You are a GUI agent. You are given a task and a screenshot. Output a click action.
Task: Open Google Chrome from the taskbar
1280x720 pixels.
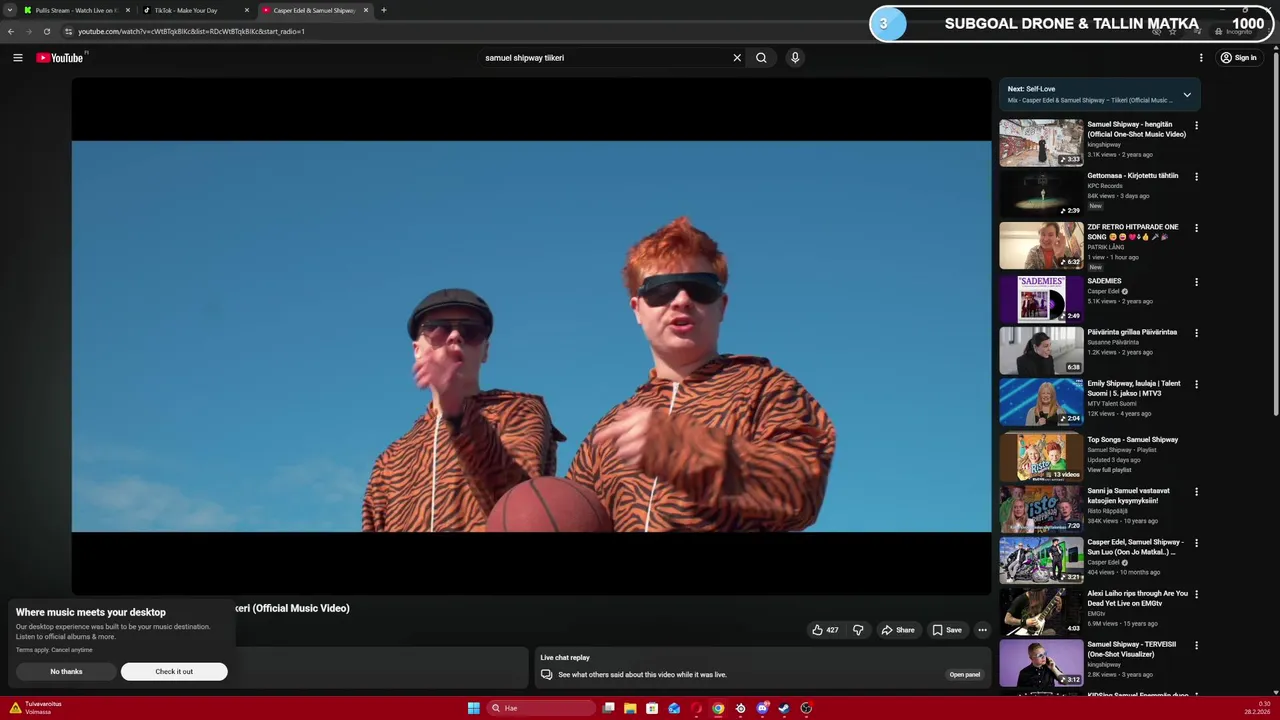coord(718,708)
